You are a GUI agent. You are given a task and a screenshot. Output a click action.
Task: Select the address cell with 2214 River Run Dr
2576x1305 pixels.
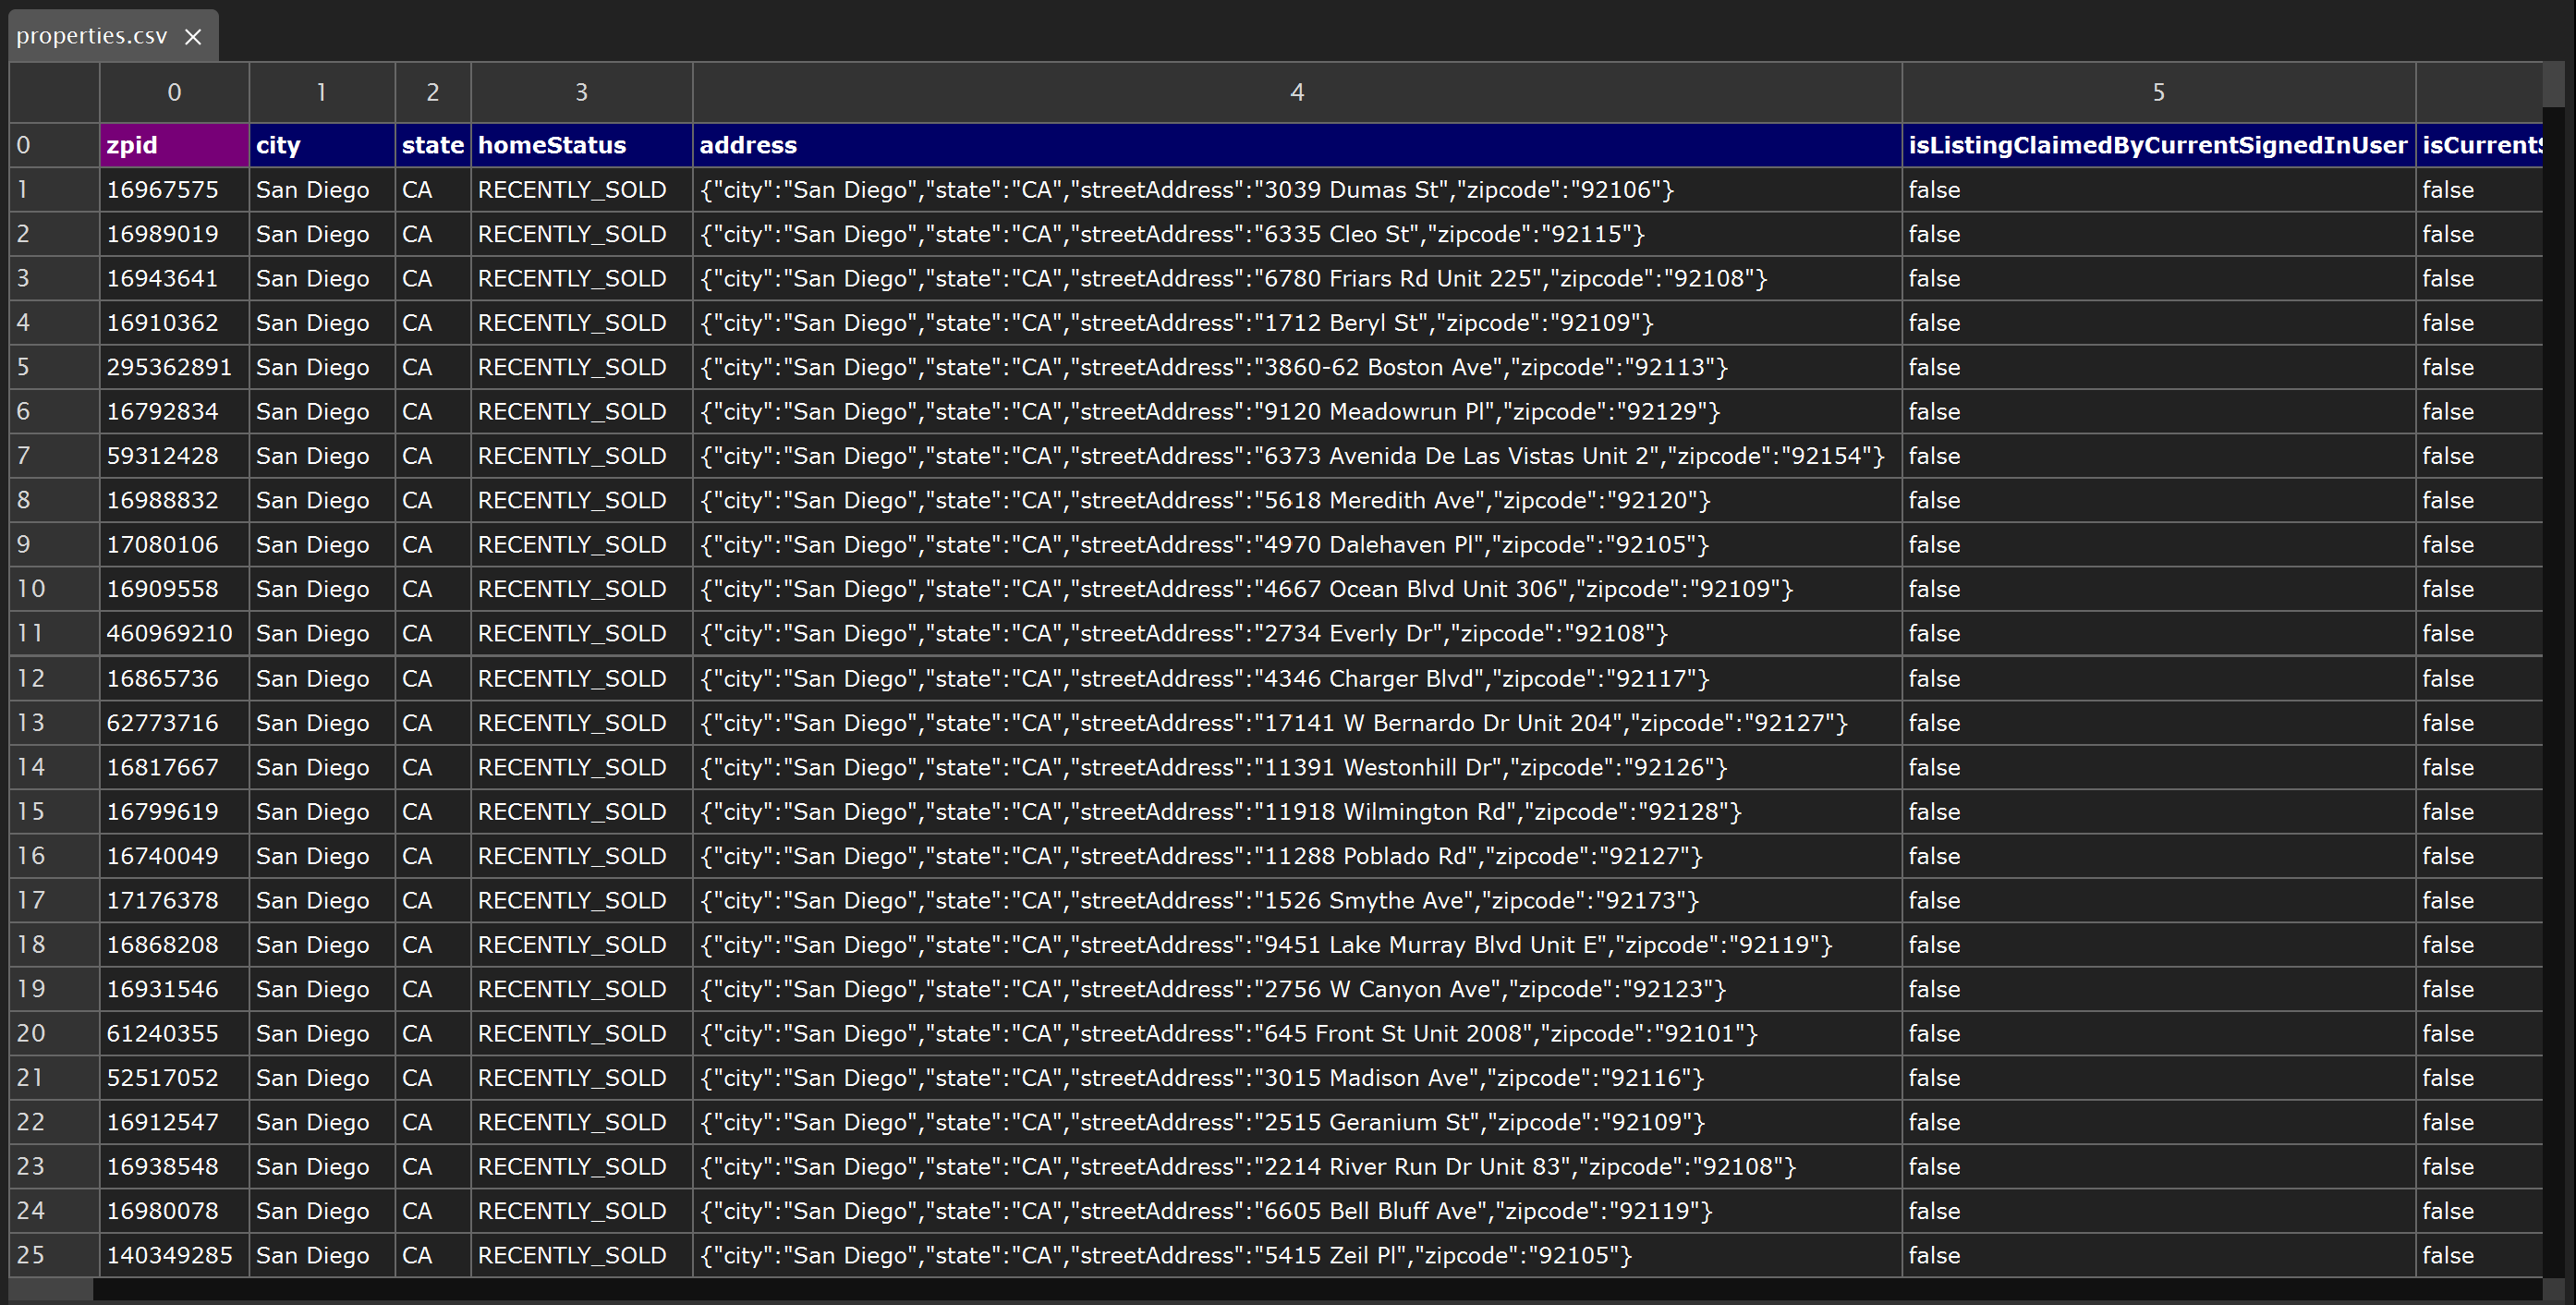[x=1297, y=1166]
